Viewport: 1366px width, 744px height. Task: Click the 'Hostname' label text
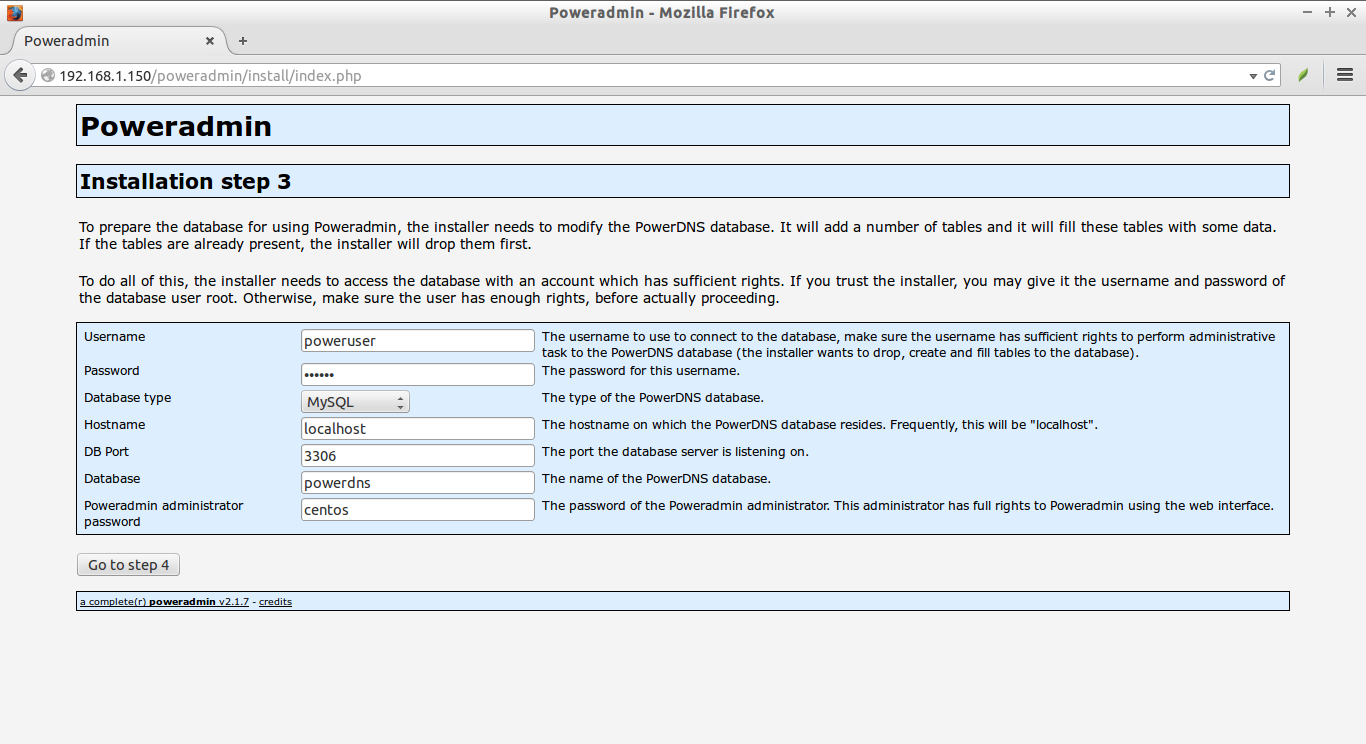(x=114, y=425)
